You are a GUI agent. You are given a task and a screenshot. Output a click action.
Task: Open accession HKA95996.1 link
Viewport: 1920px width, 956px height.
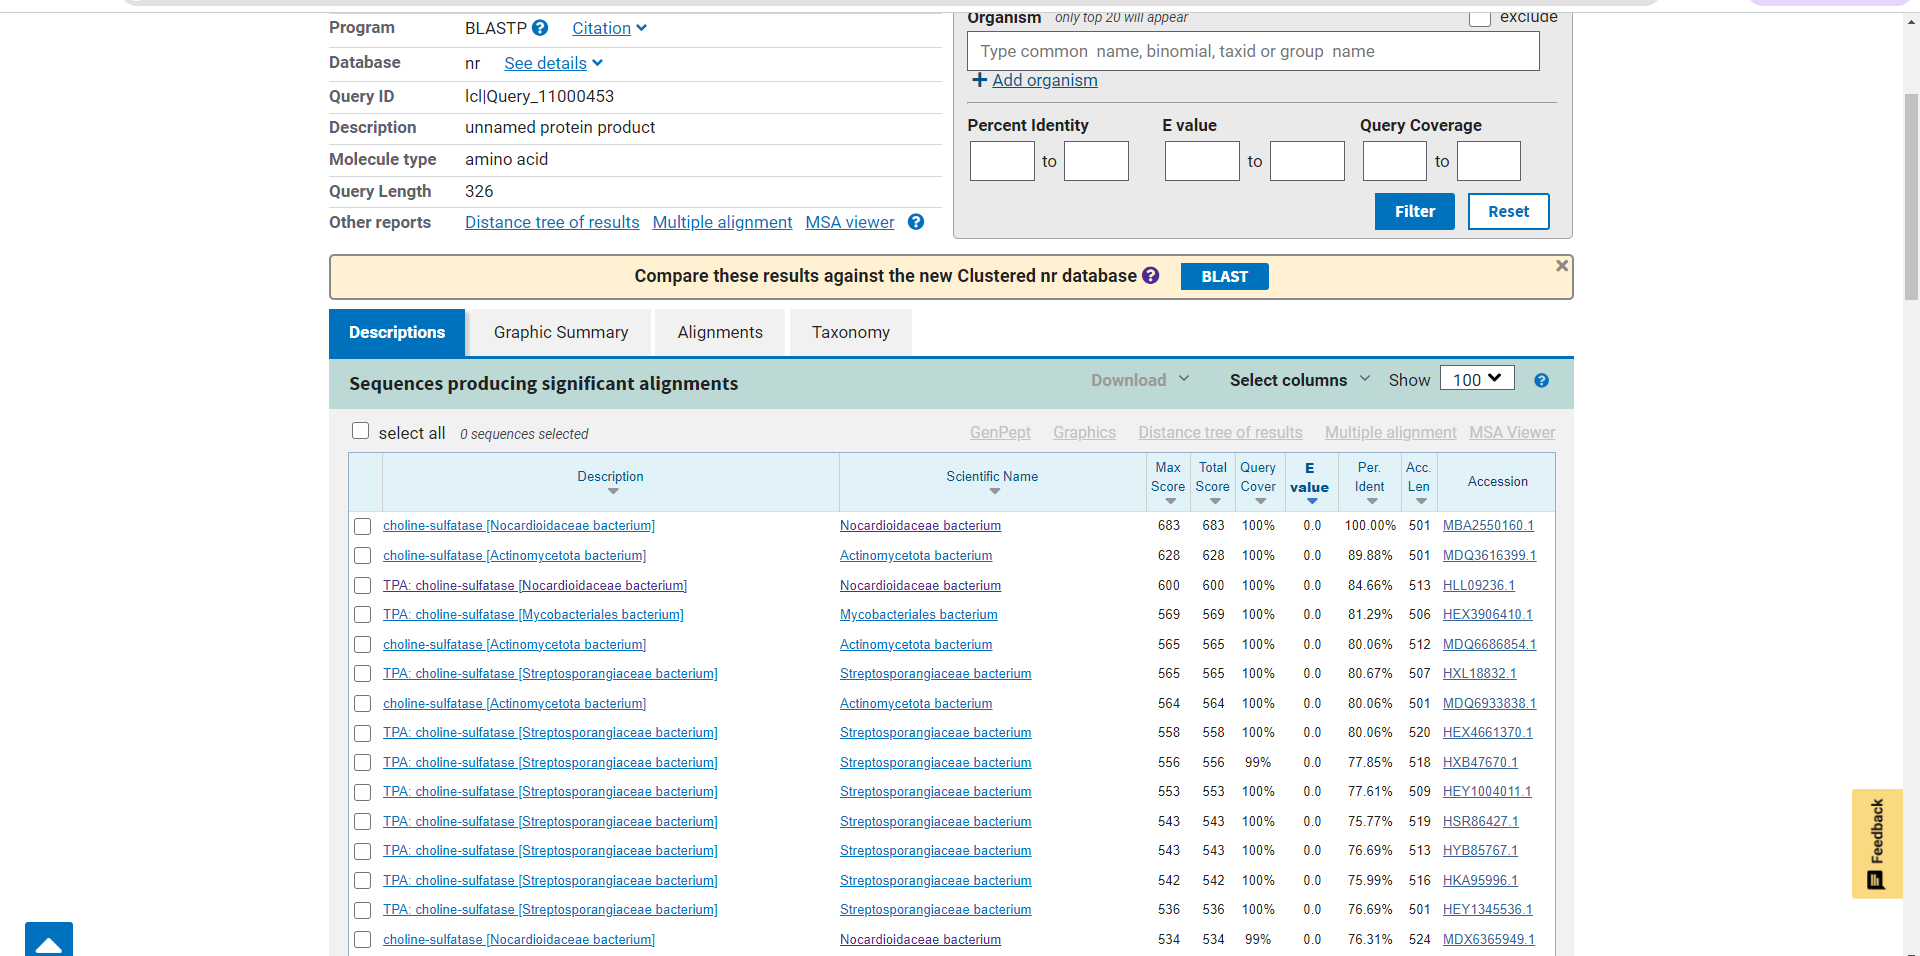pyautogui.click(x=1480, y=881)
